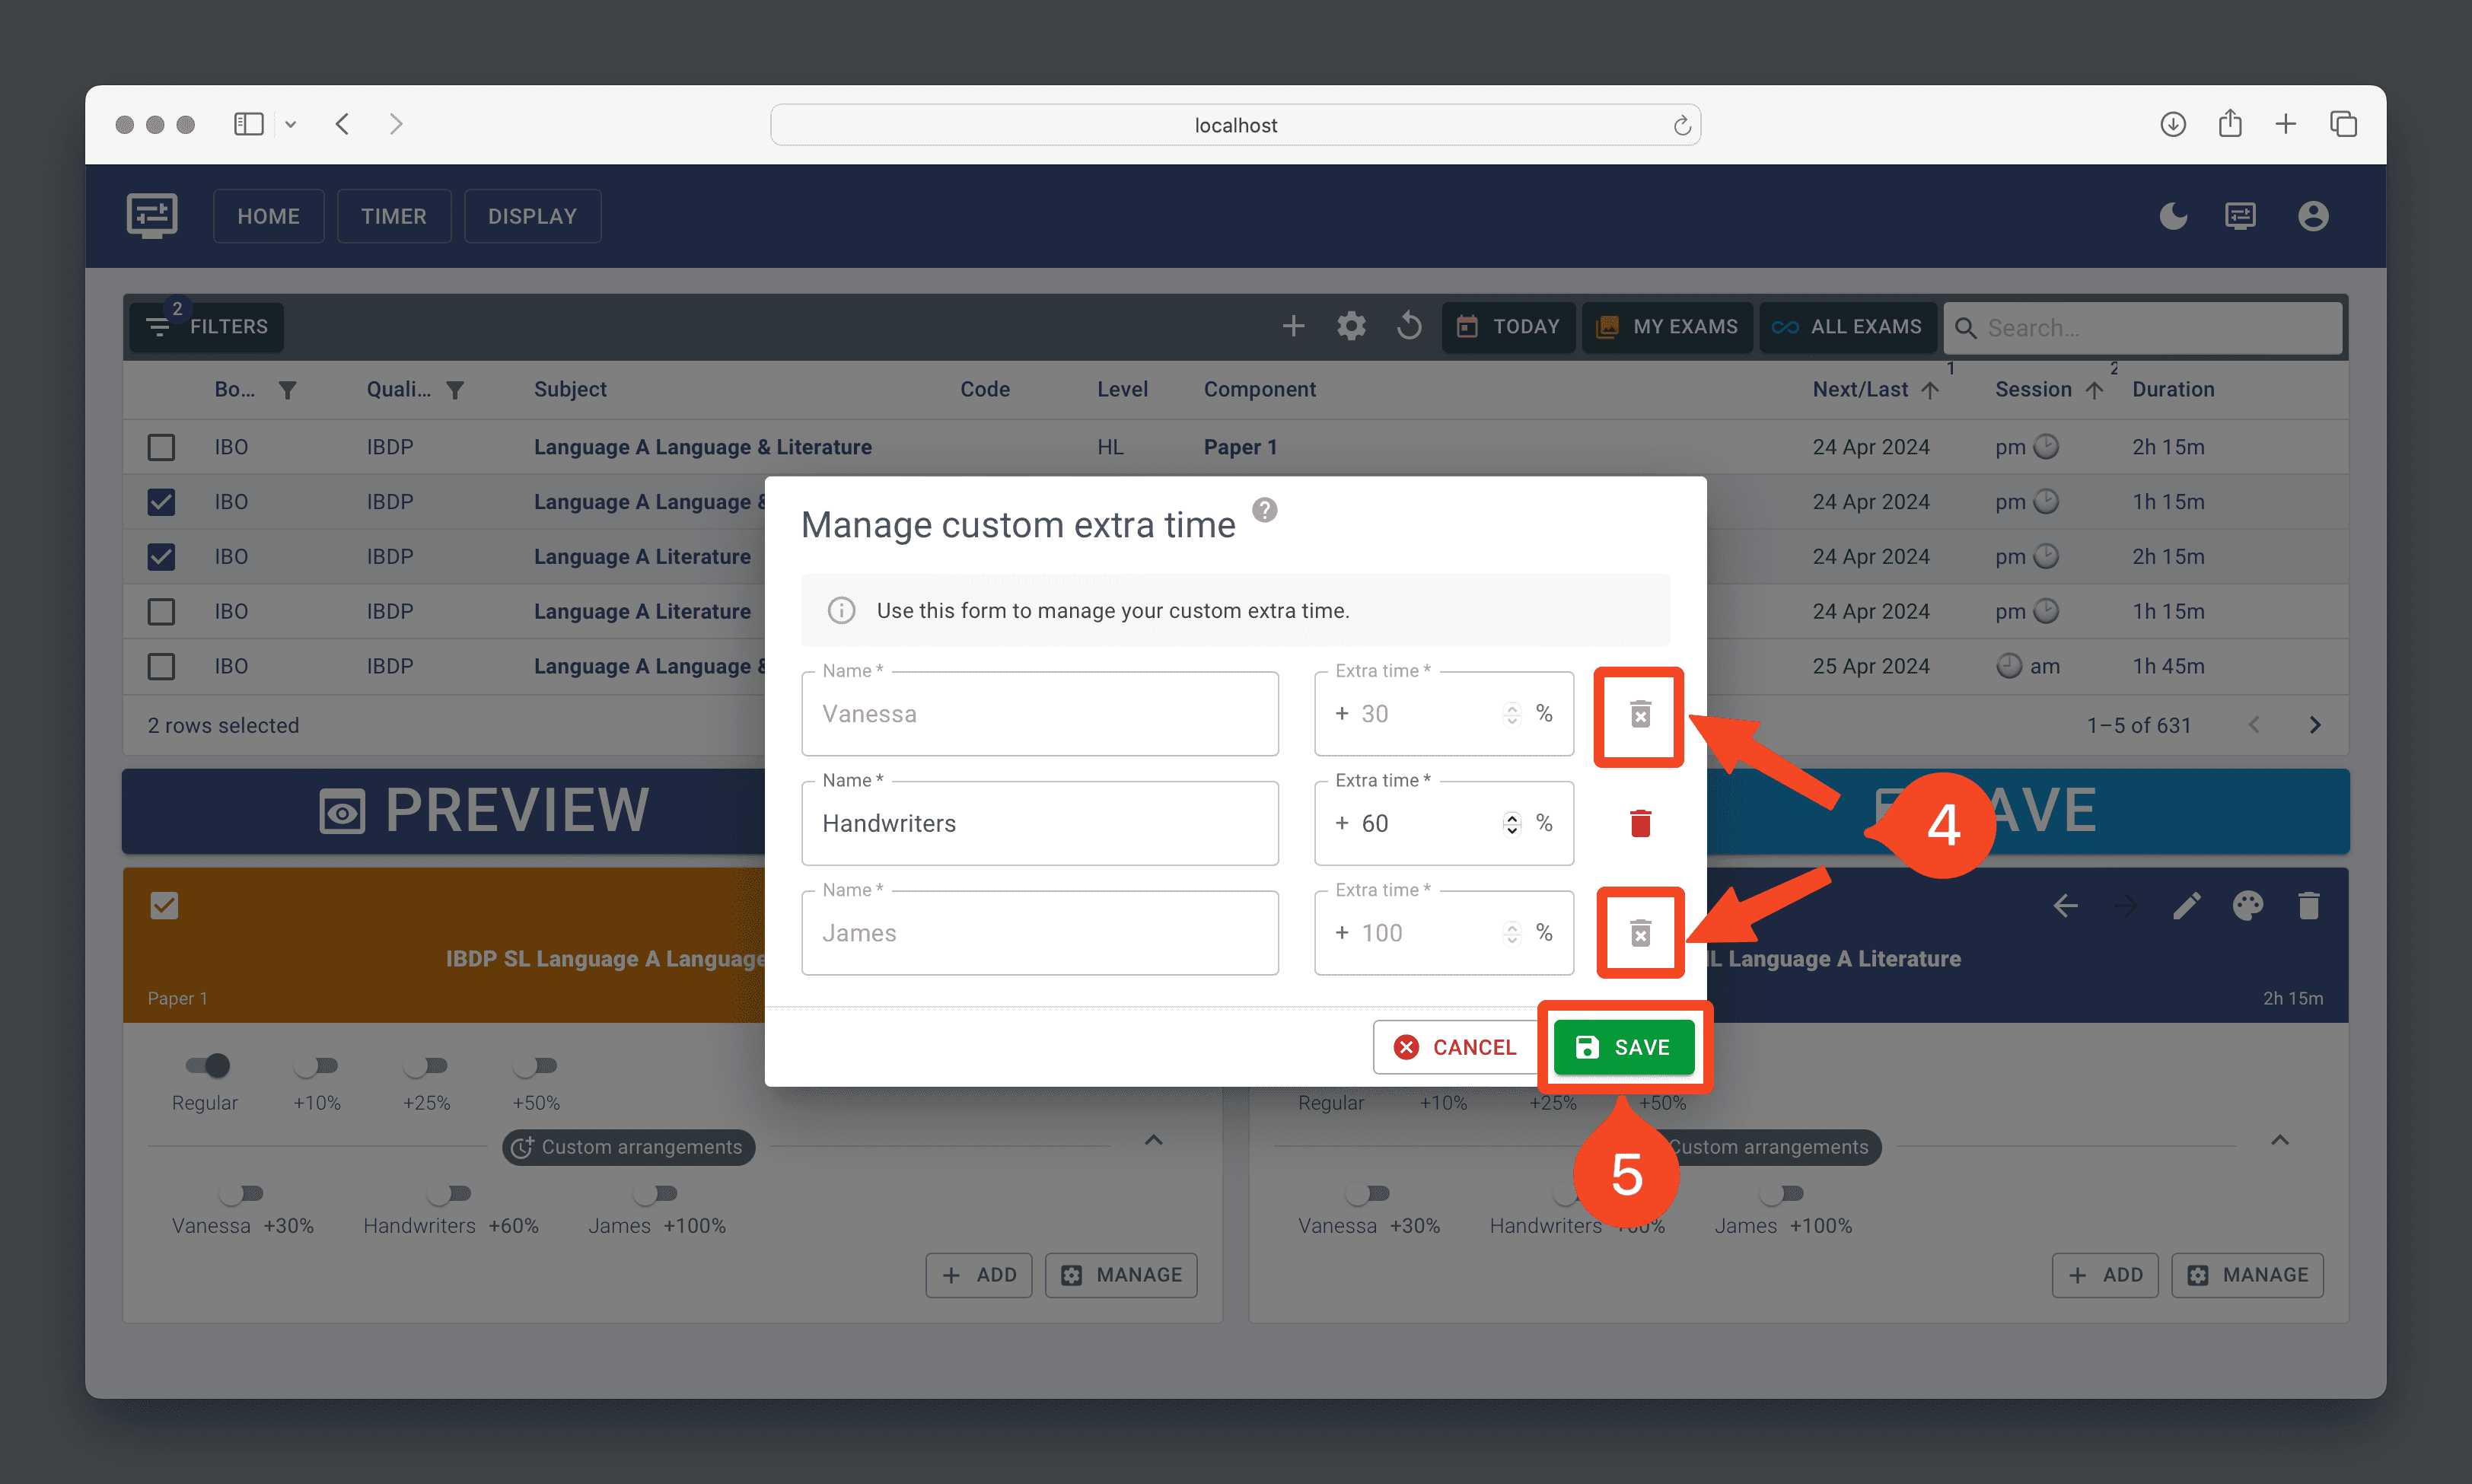Adjust the extra time stepper for Vanessa

point(1512,713)
